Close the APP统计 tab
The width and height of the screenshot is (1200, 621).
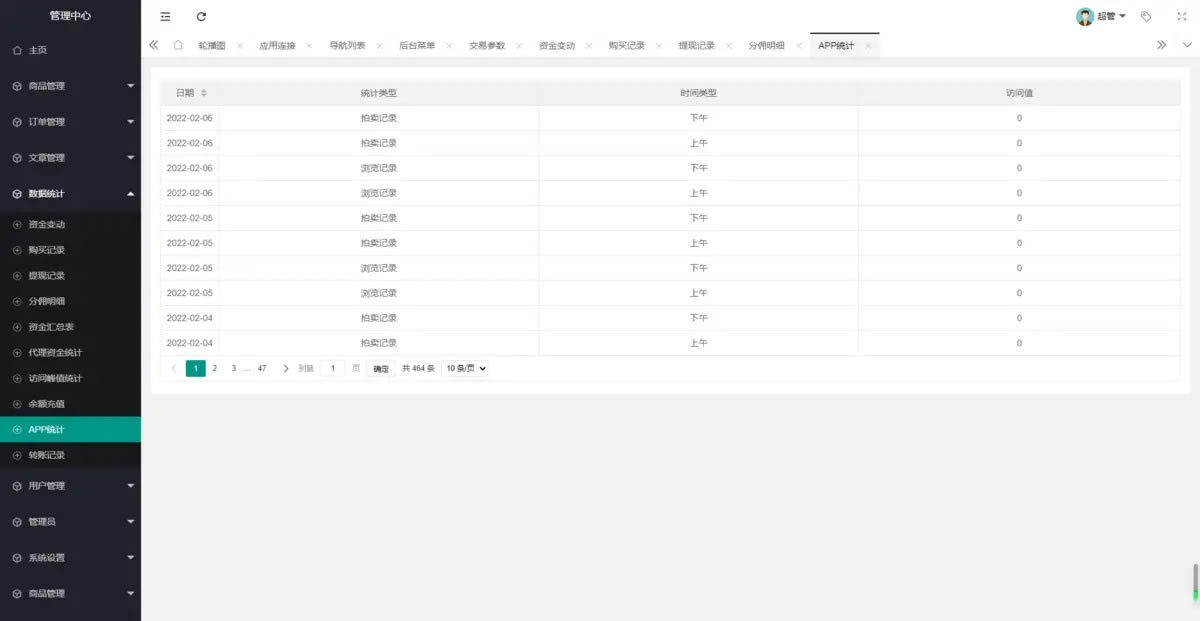(868, 46)
